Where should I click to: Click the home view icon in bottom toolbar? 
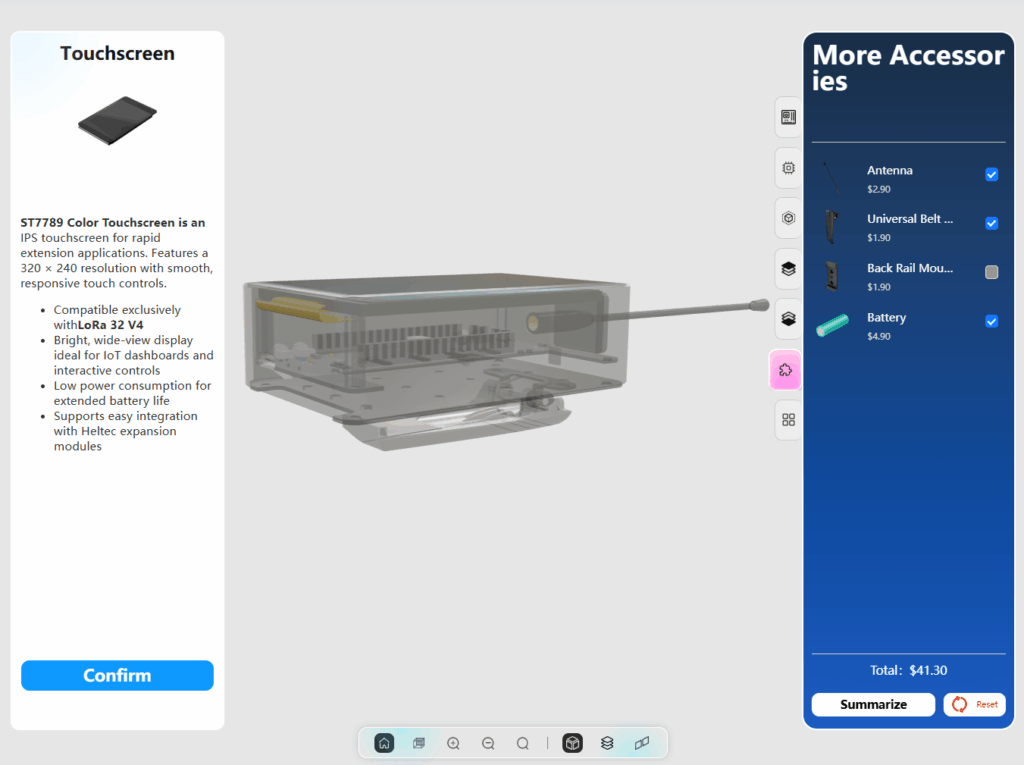pyautogui.click(x=384, y=743)
